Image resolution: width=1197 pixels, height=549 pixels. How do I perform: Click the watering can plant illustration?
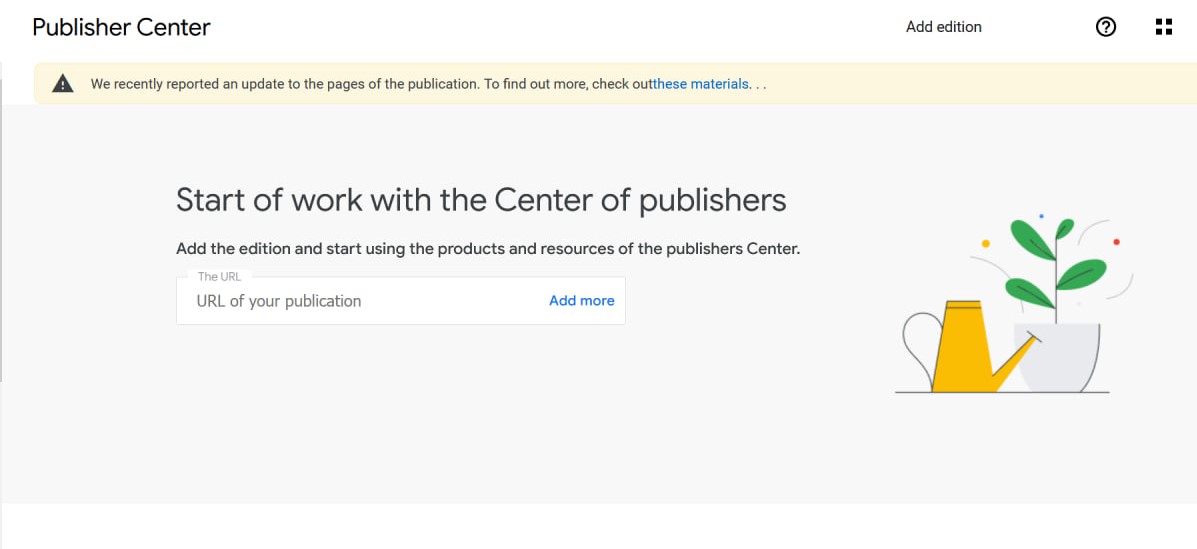pos(1013,305)
